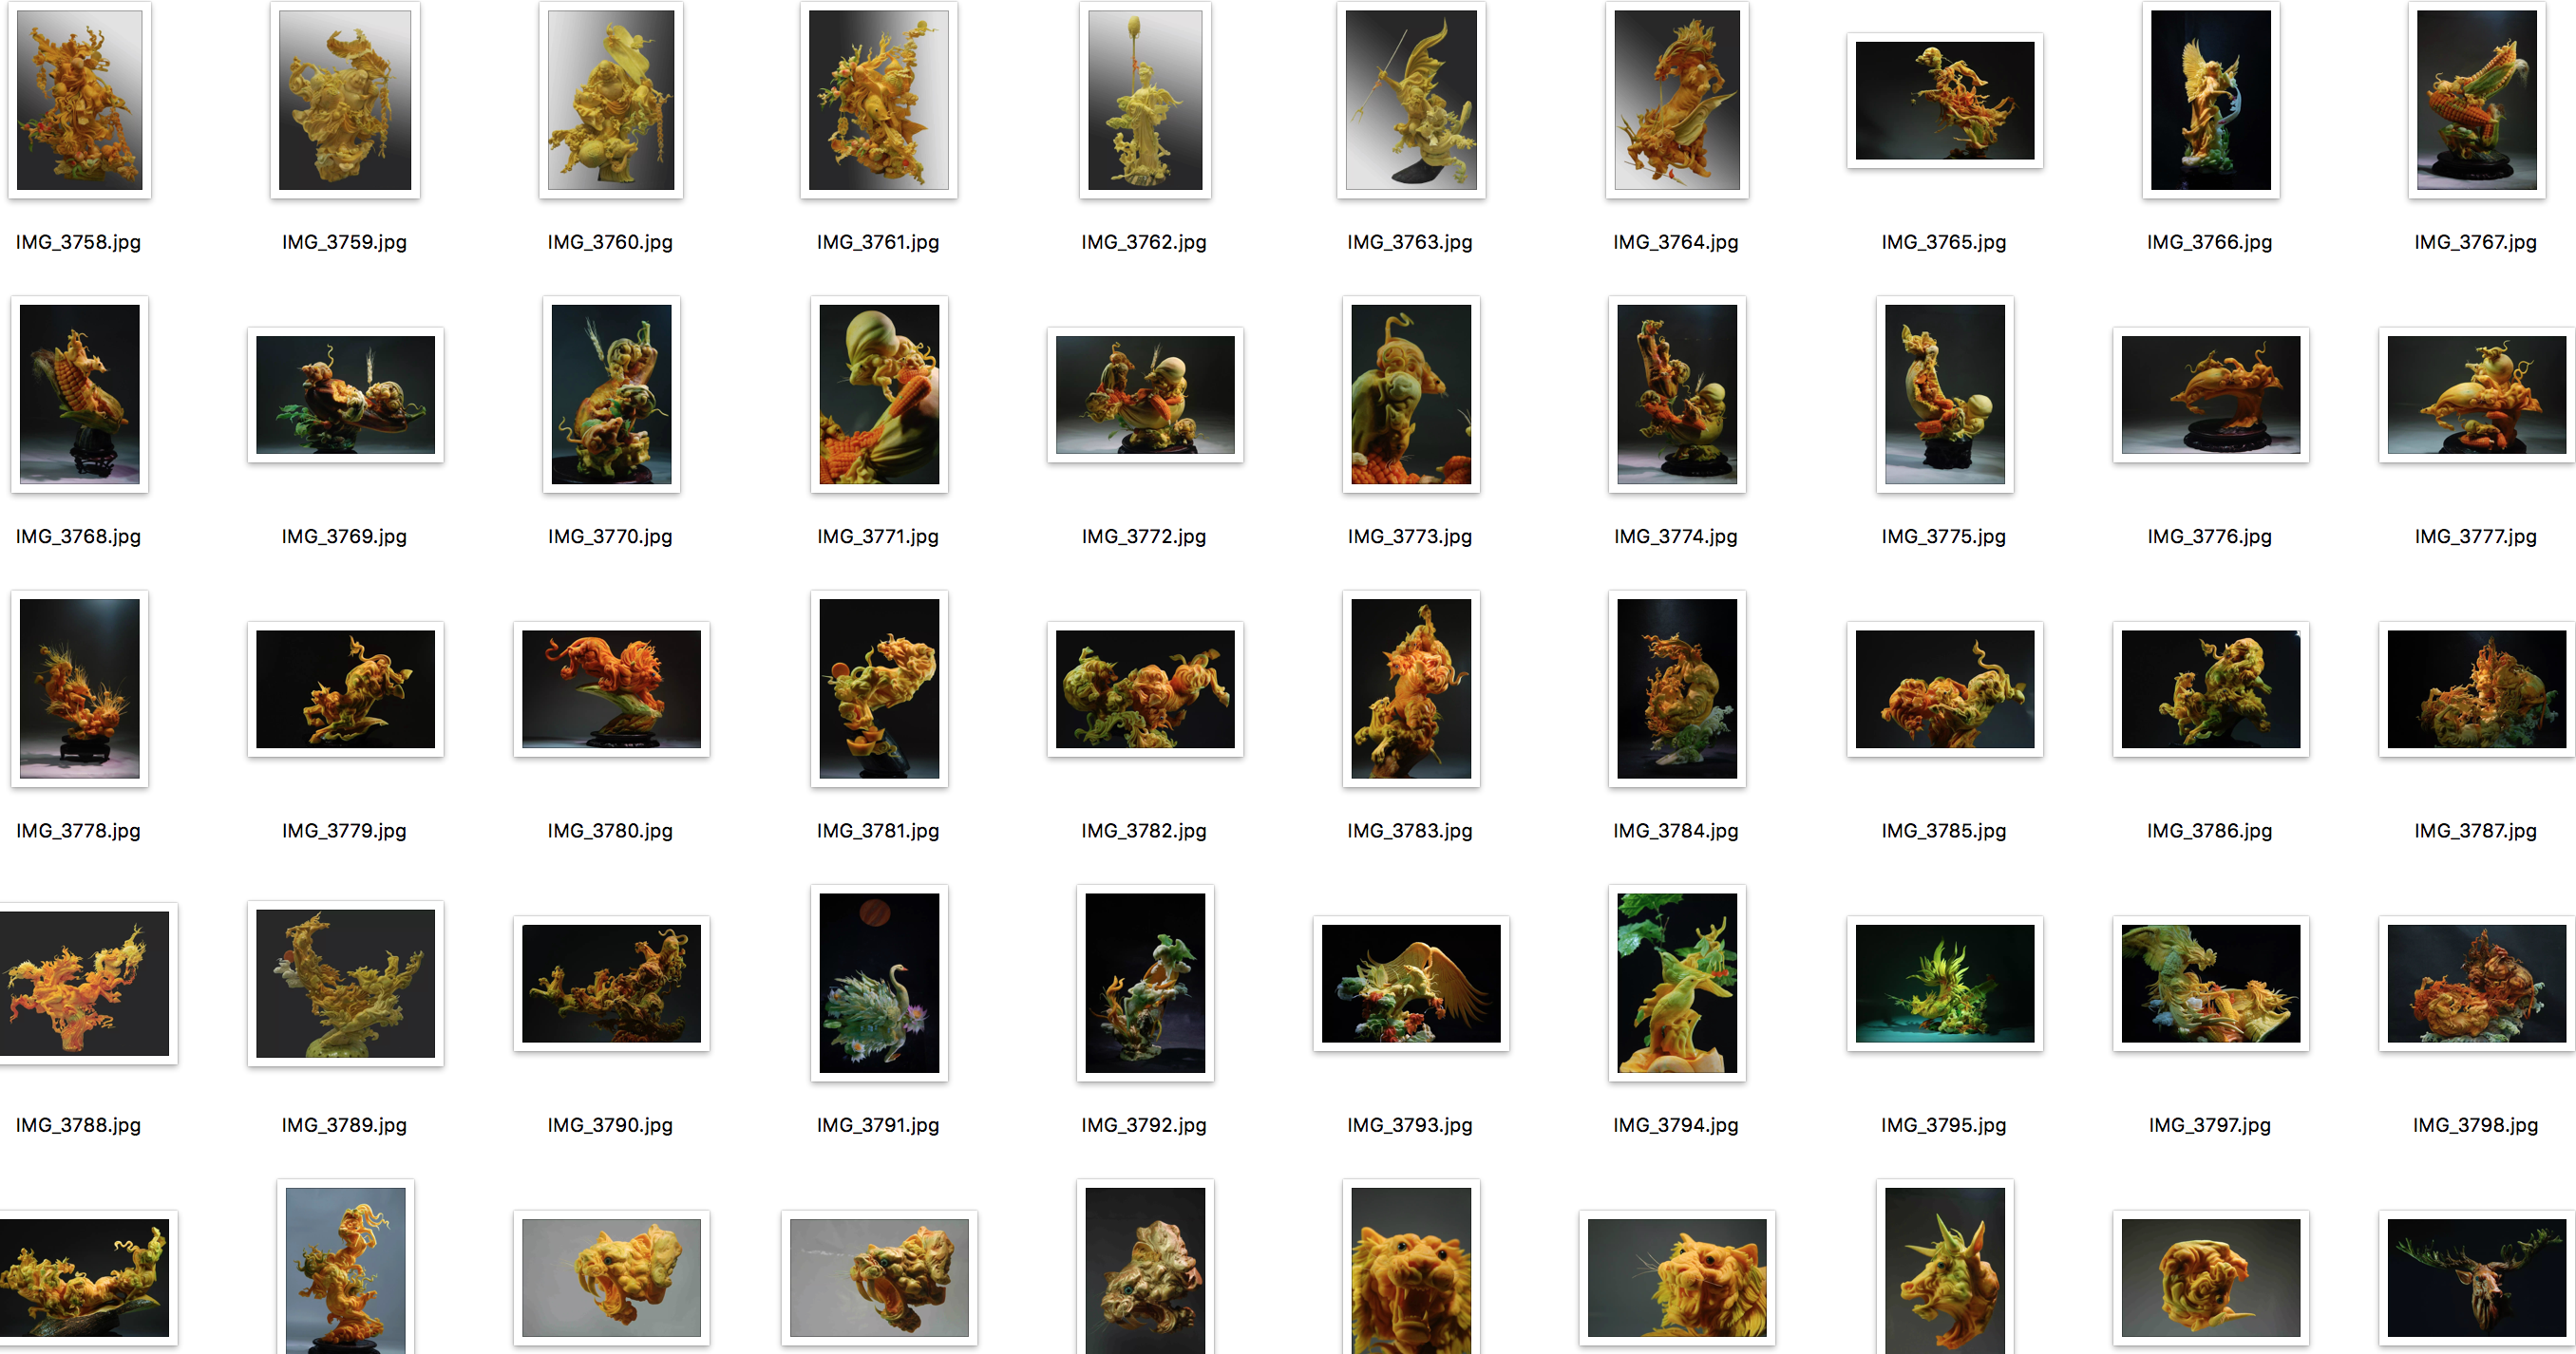This screenshot has height=1354, width=2576.
Task: Click the IMG_3765.jpg thumbnail
Action: coord(1944,100)
